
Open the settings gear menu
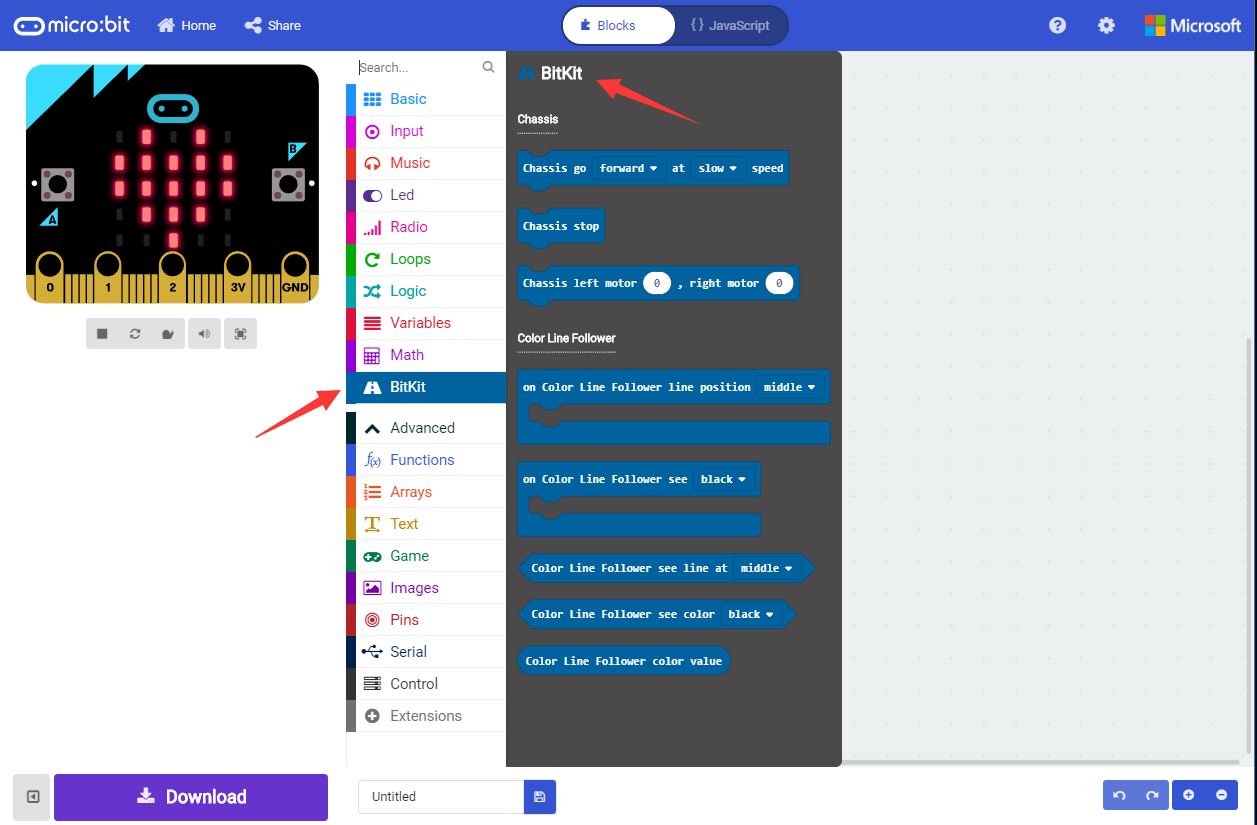point(1106,26)
